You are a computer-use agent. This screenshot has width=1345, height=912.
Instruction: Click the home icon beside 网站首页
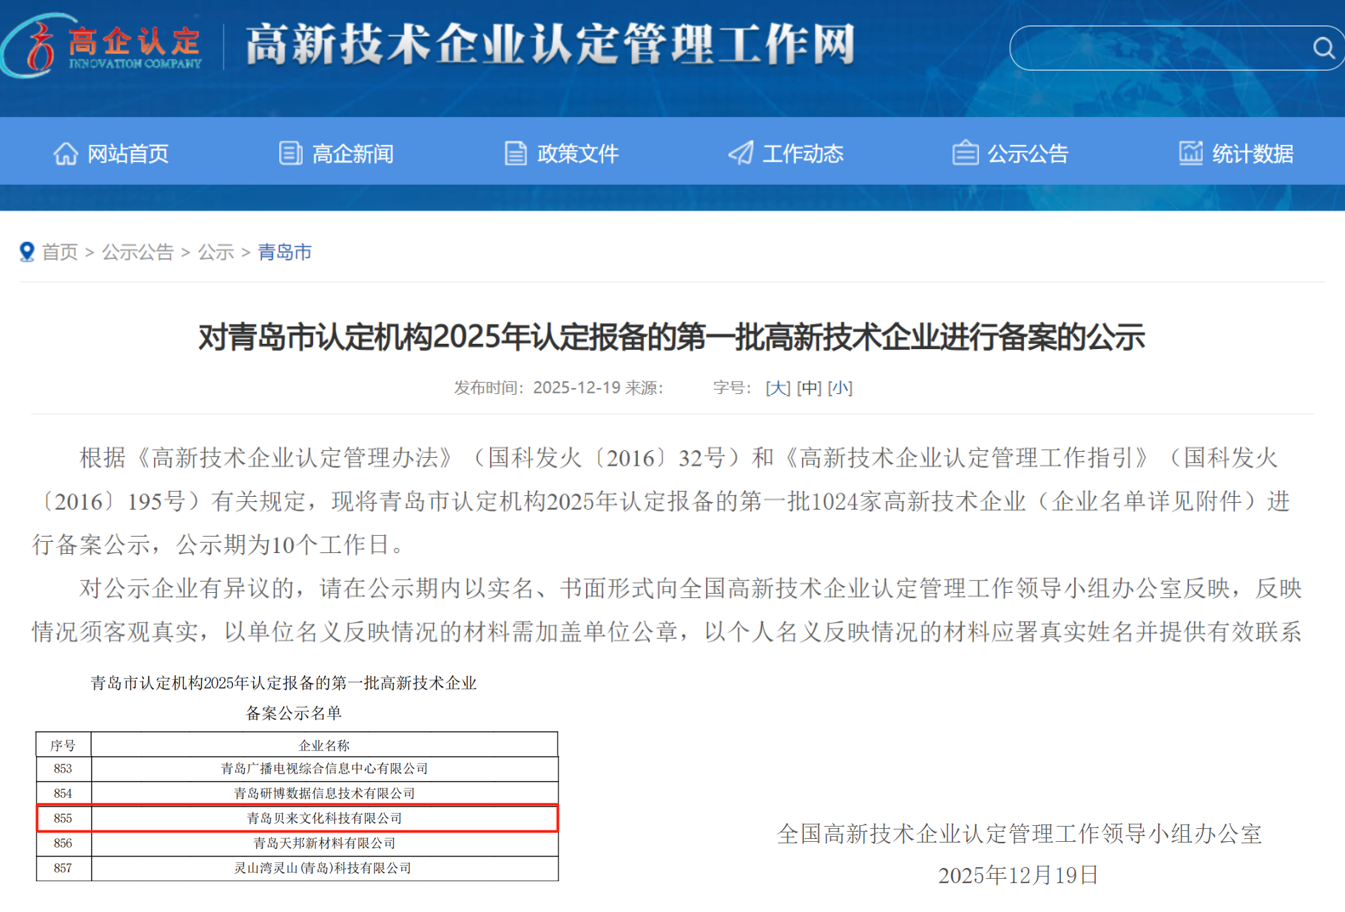click(66, 152)
